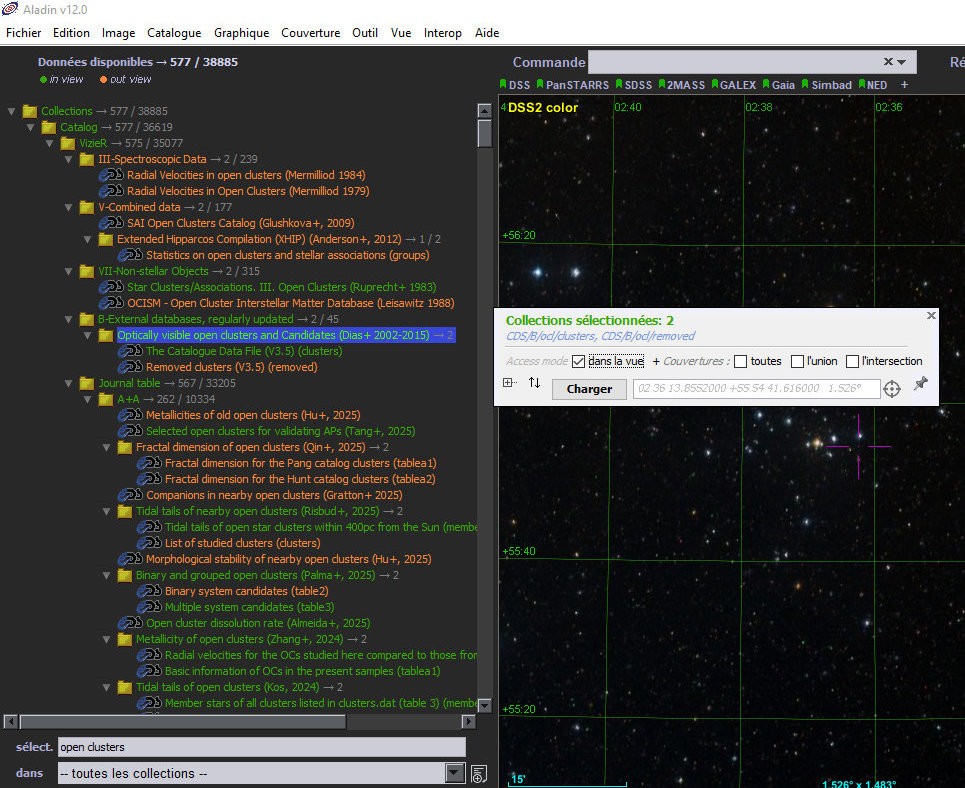
Task: Click the Charger button
Action: [589, 389]
